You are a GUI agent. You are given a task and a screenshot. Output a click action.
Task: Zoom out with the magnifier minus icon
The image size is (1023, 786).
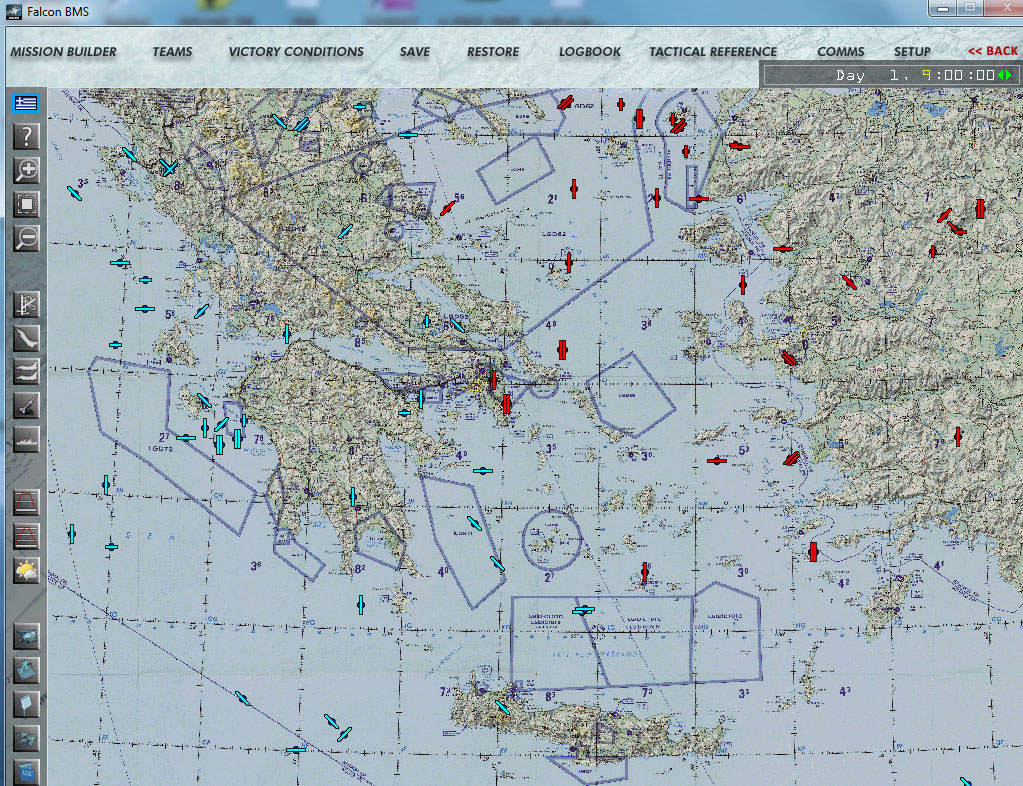click(26, 238)
